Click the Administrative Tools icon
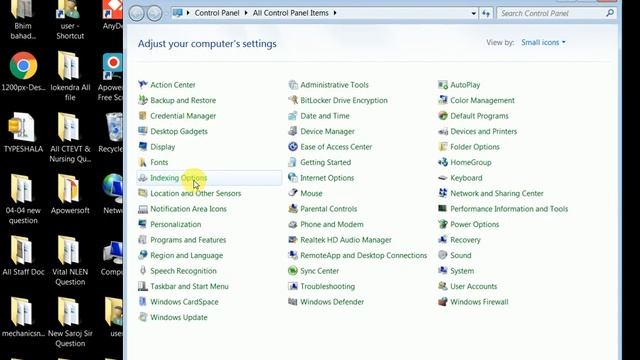The width and height of the screenshot is (640, 360). pyautogui.click(x=293, y=84)
